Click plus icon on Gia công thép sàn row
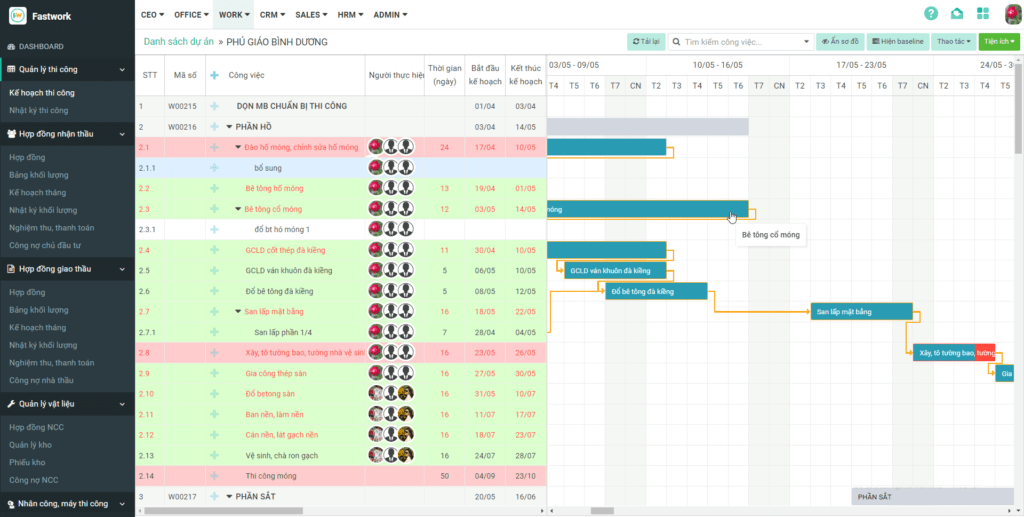The width and height of the screenshot is (1024, 517). click(x=214, y=373)
